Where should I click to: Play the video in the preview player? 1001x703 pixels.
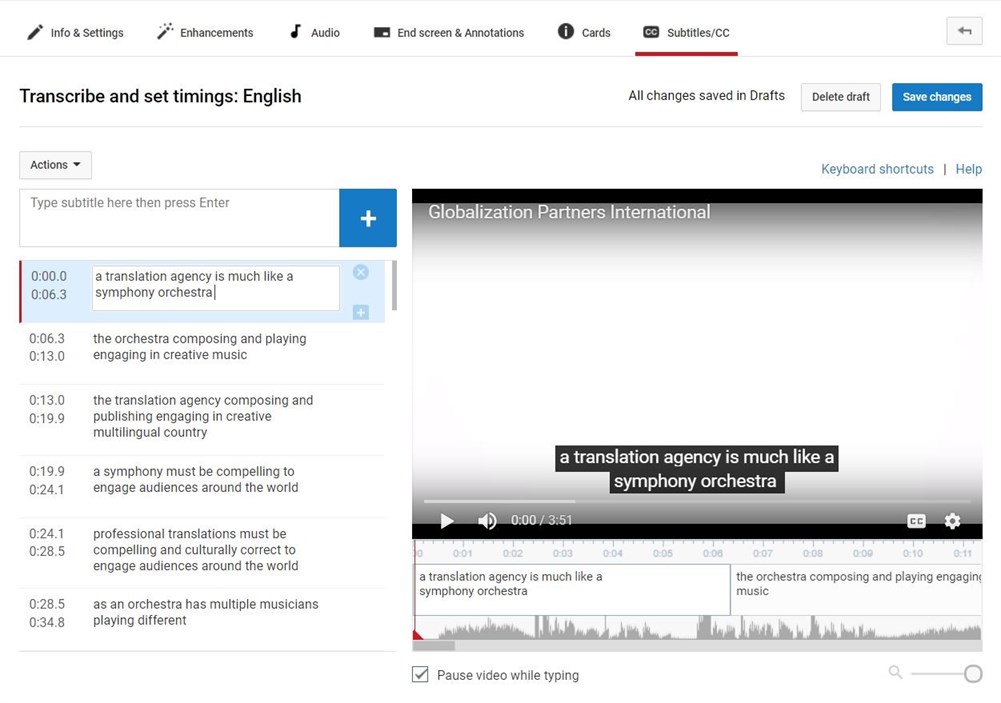pos(447,521)
